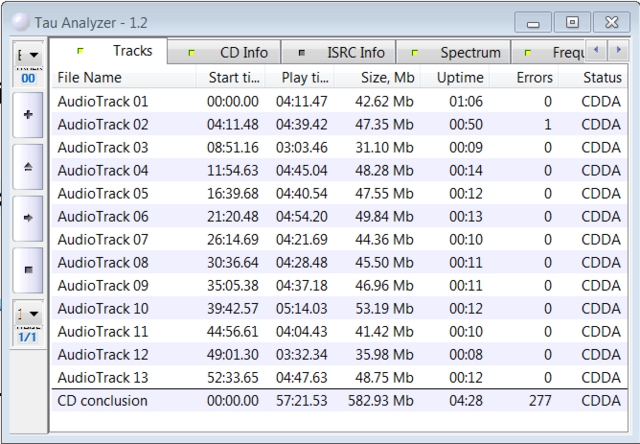Open the mode dropdown above the 1/1 label
Image resolution: width=640 pixels, height=444 pixels.
[x=27, y=314]
